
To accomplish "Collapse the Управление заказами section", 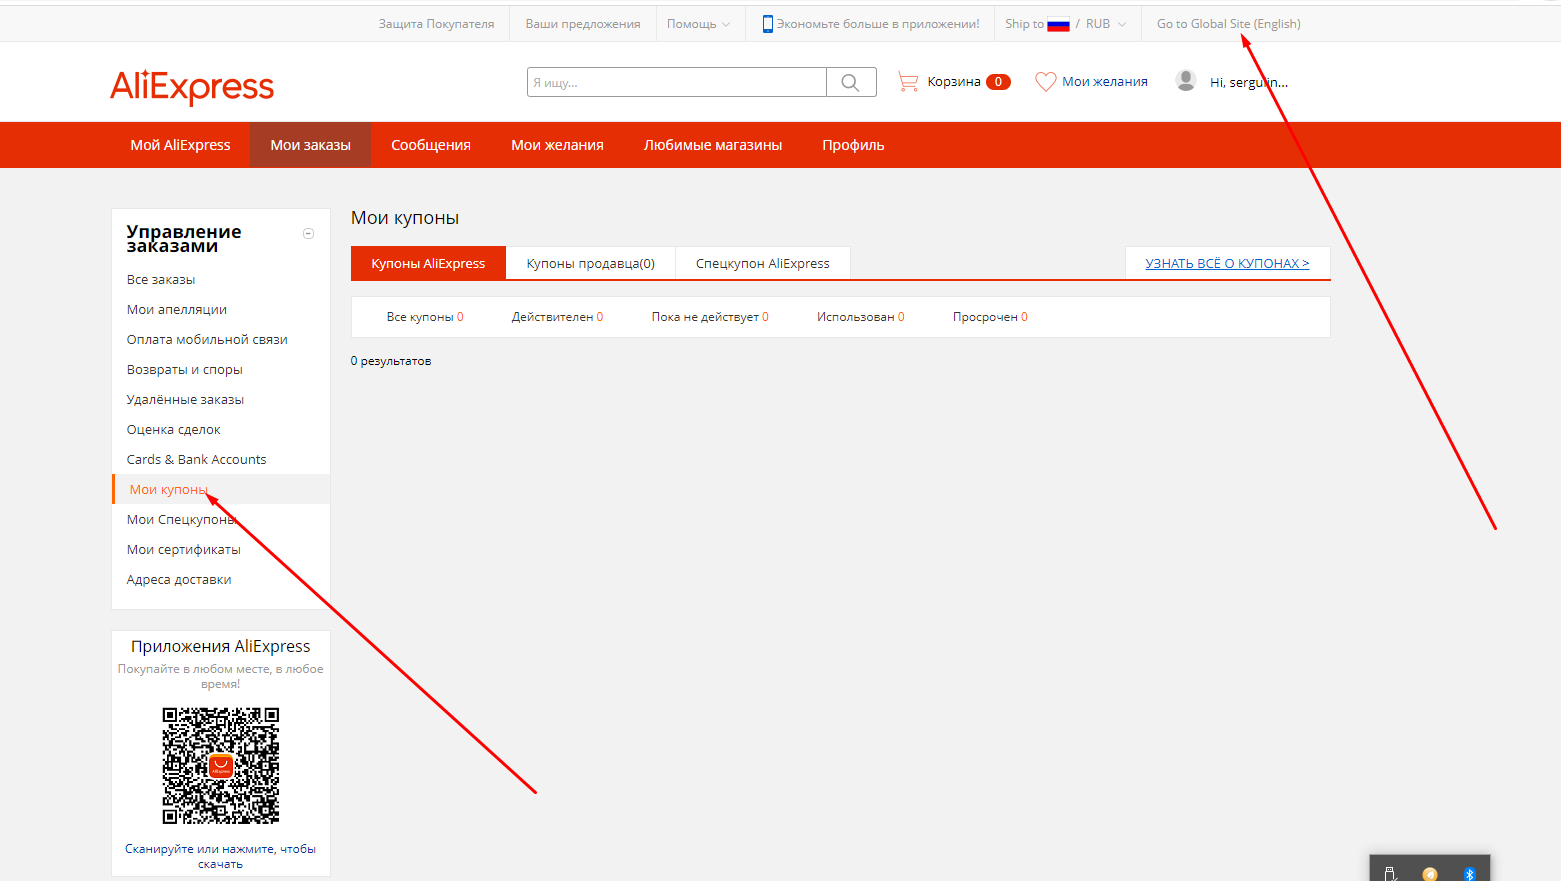I will click(308, 234).
